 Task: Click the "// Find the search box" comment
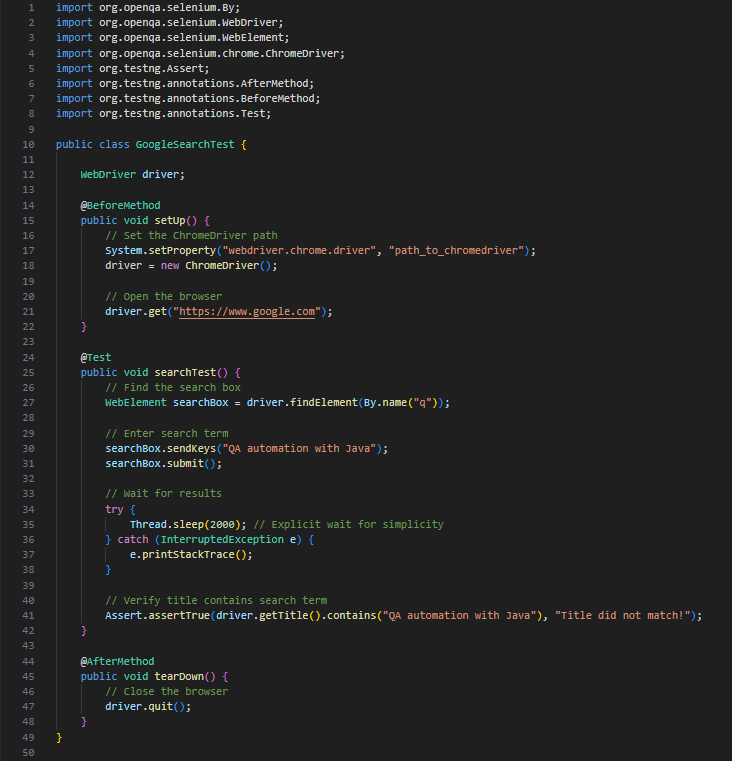[173, 388]
